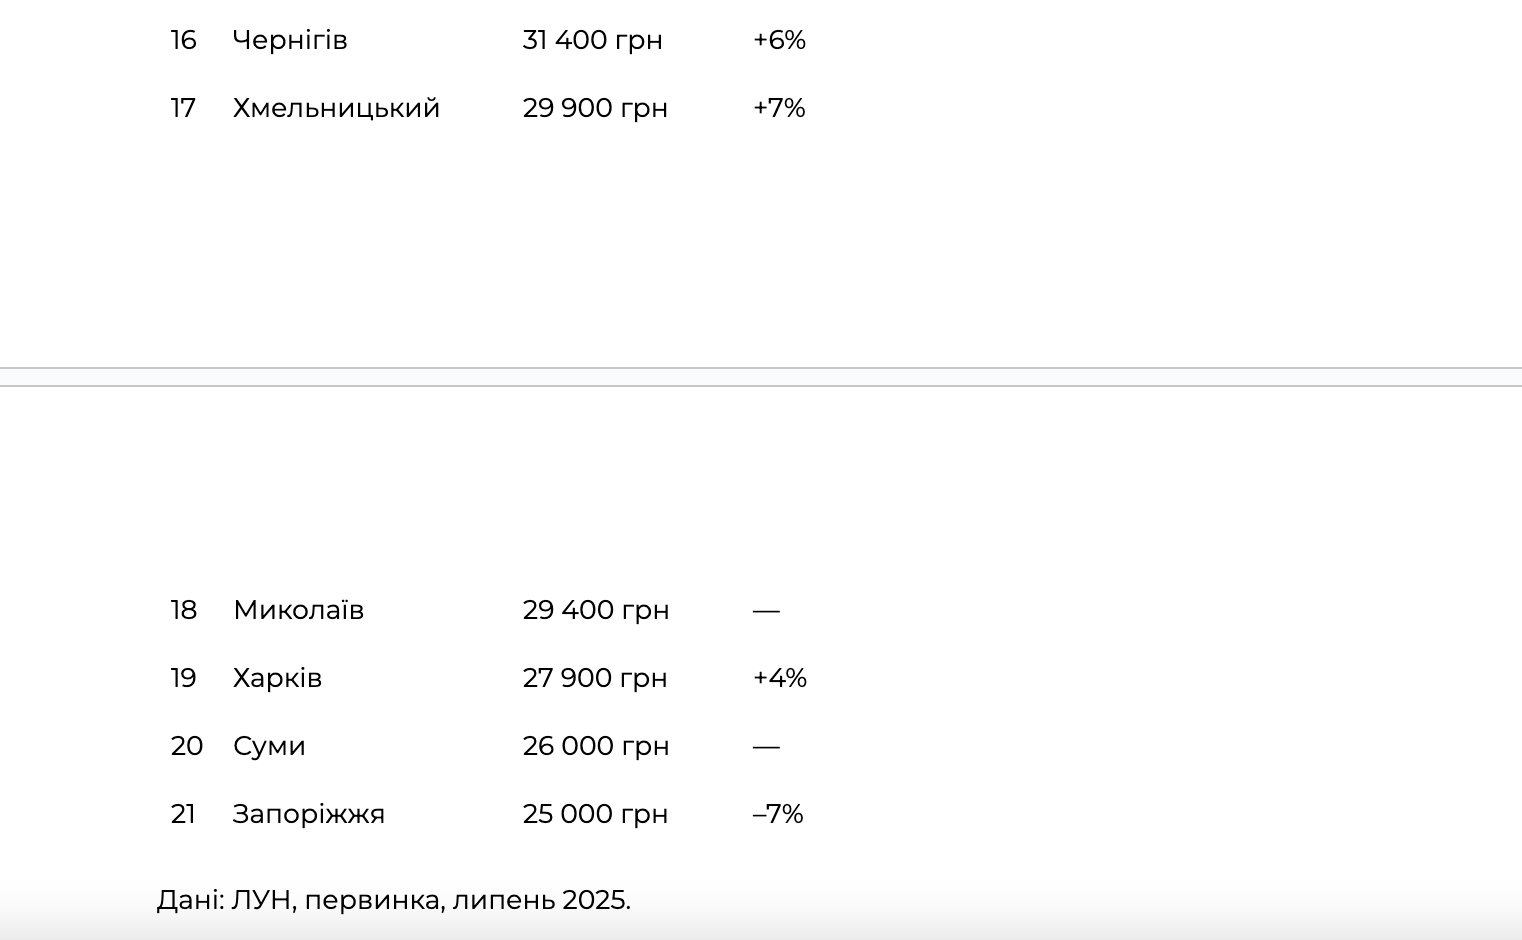Click the +6% change for Чернігів
The height and width of the screenshot is (940, 1522).
point(779,40)
